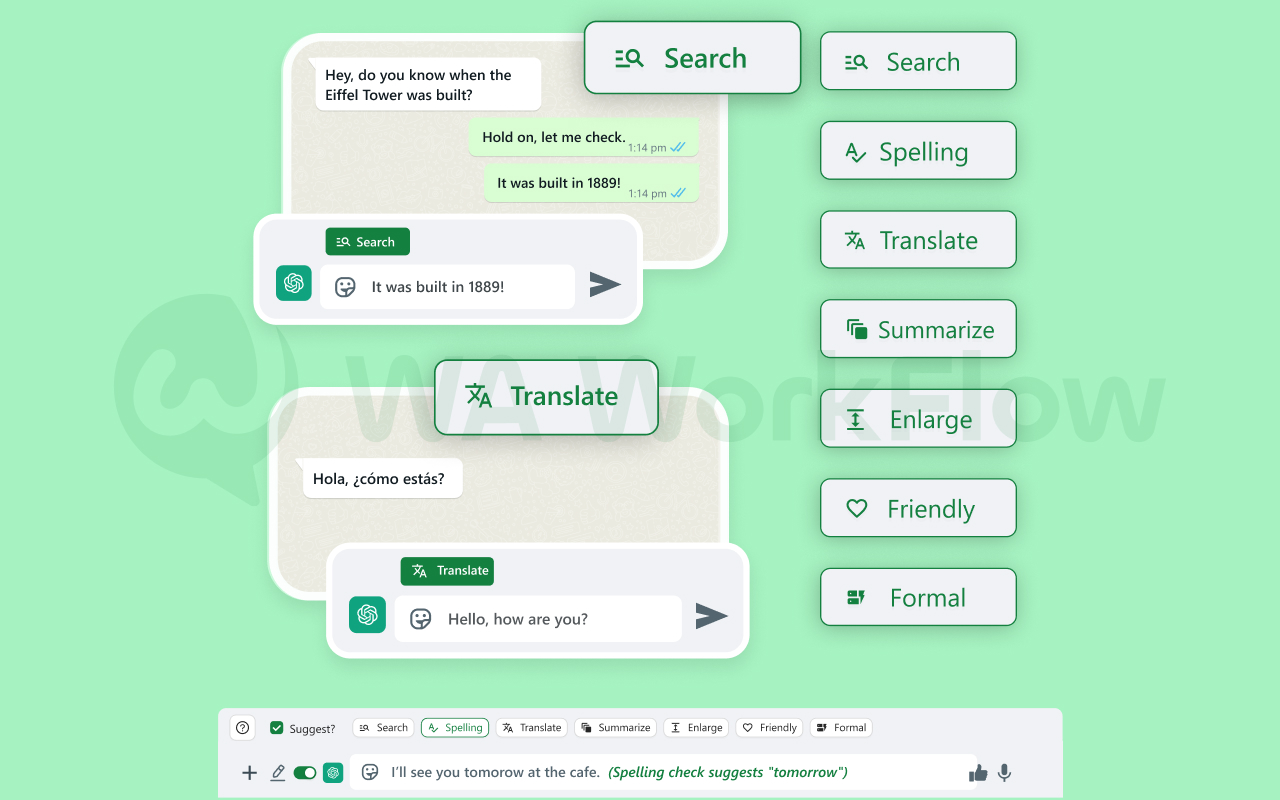Click the plus attachment icon in the bottom bar
This screenshot has width=1280, height=800.
tap(250, 773)
